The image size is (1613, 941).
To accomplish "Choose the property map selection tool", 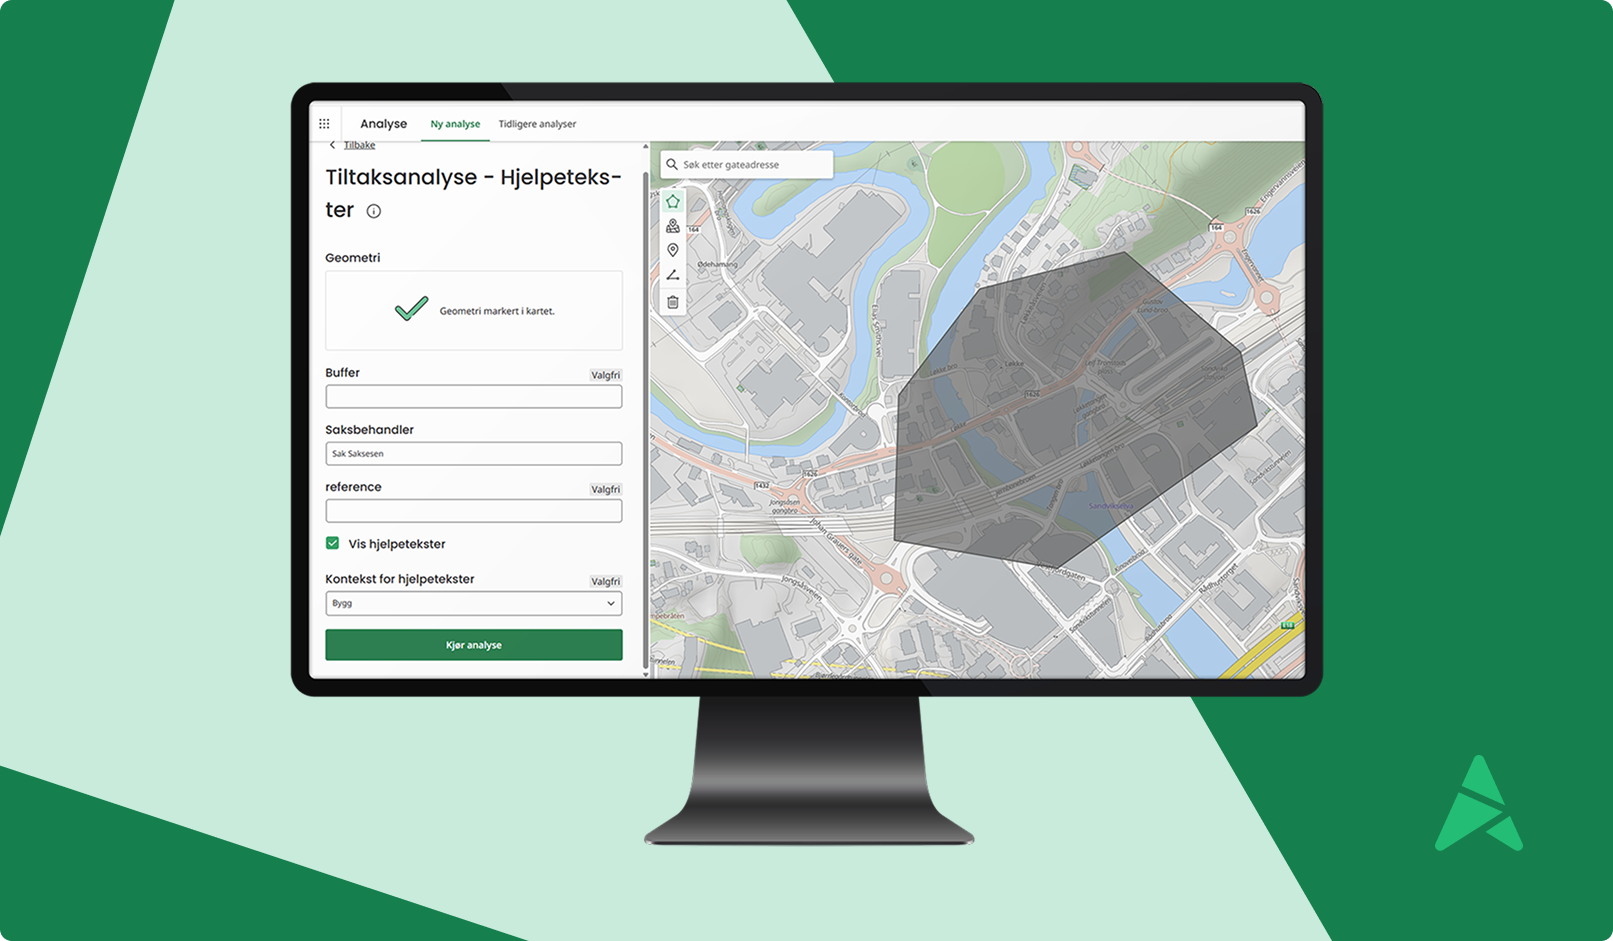I will click(673, 226).
